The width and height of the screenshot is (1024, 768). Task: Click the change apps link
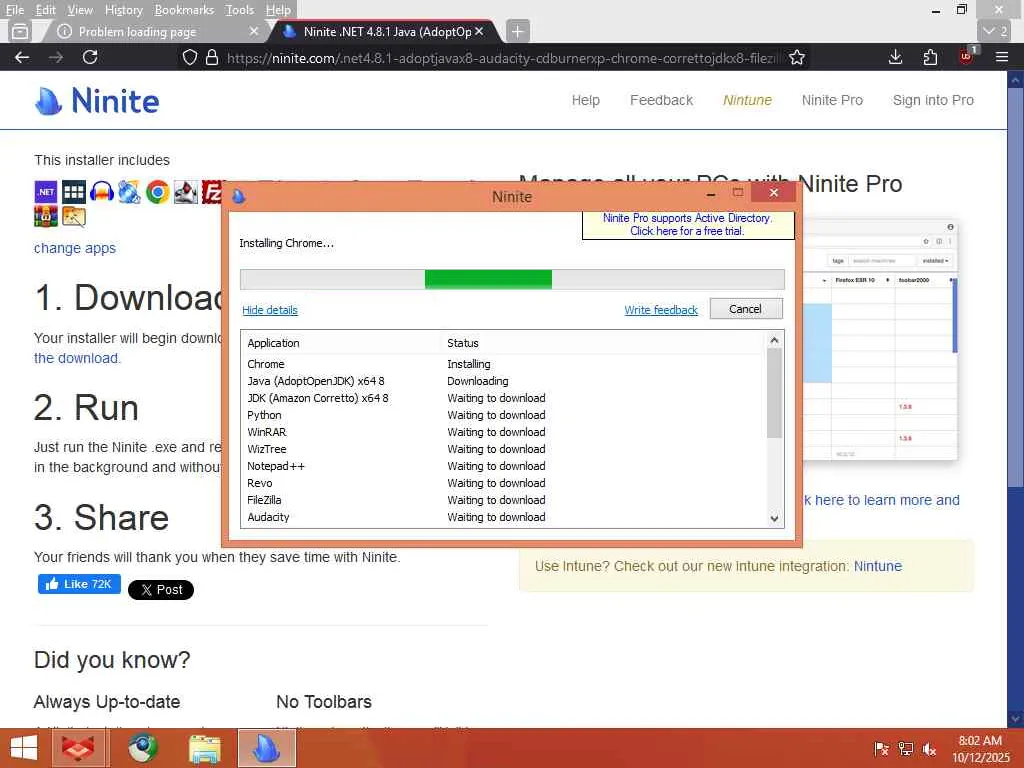(75, 248)
